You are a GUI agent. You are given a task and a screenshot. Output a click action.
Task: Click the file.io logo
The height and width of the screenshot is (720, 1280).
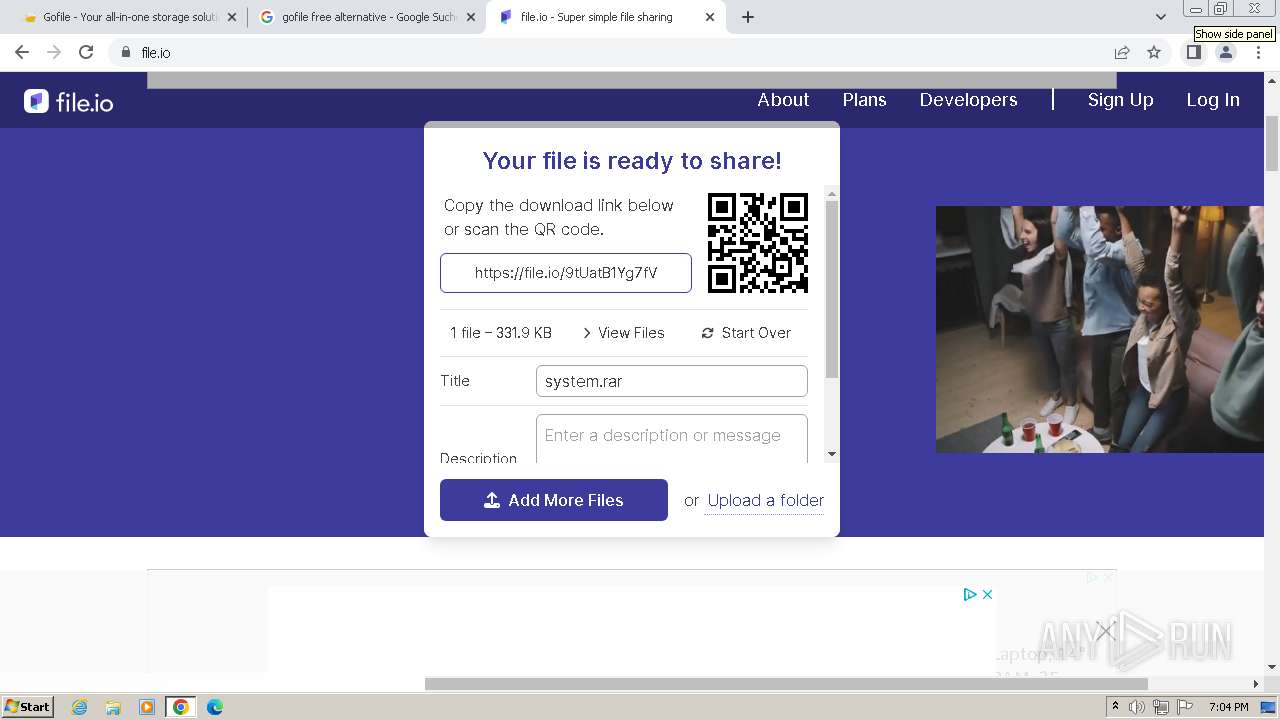pos(69,101)
